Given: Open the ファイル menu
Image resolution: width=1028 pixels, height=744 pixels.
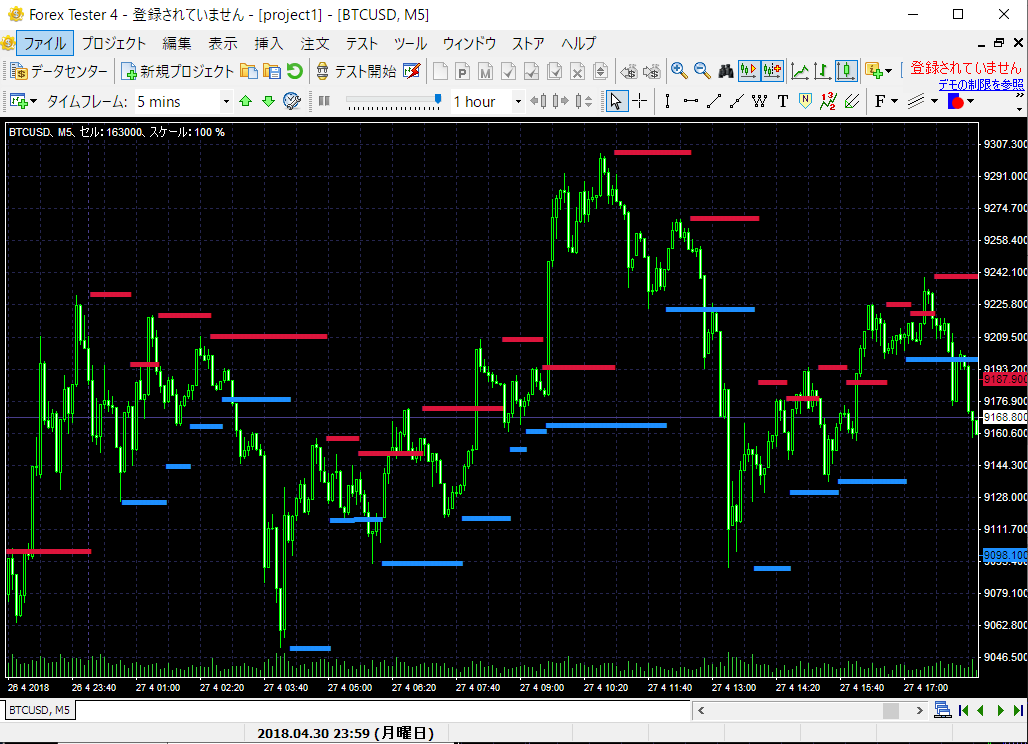Looking at the screenshot, I should pyautogui.click(x=45, y=44).
